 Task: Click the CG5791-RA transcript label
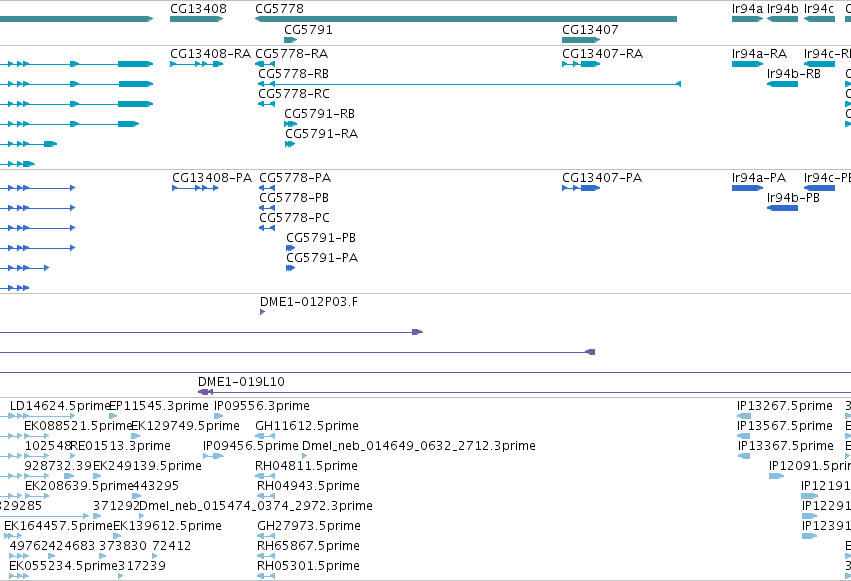point(321,134)
